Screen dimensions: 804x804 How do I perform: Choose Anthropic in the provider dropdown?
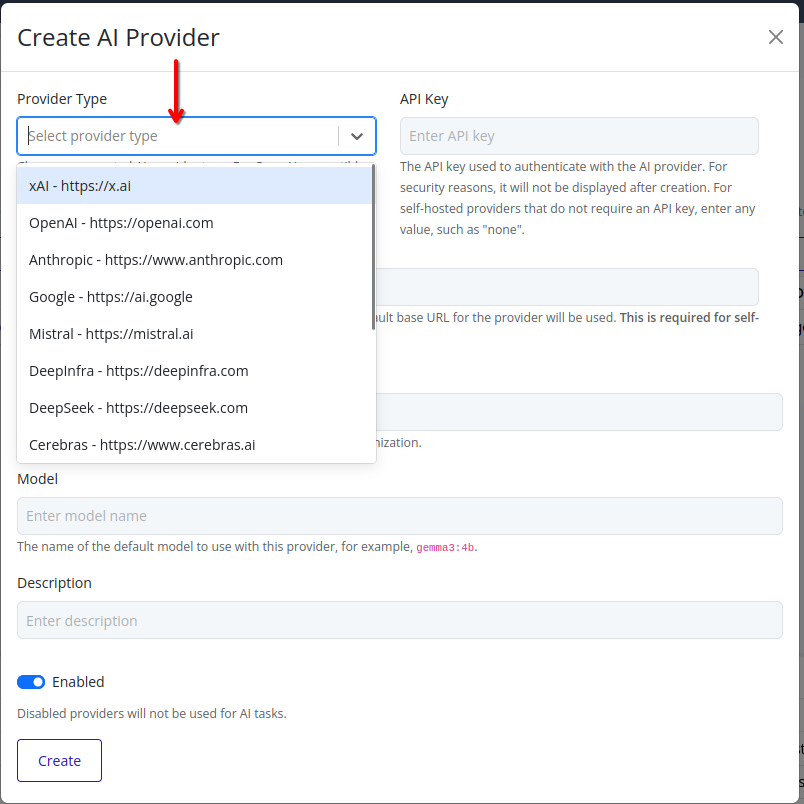tap(155, 259)
